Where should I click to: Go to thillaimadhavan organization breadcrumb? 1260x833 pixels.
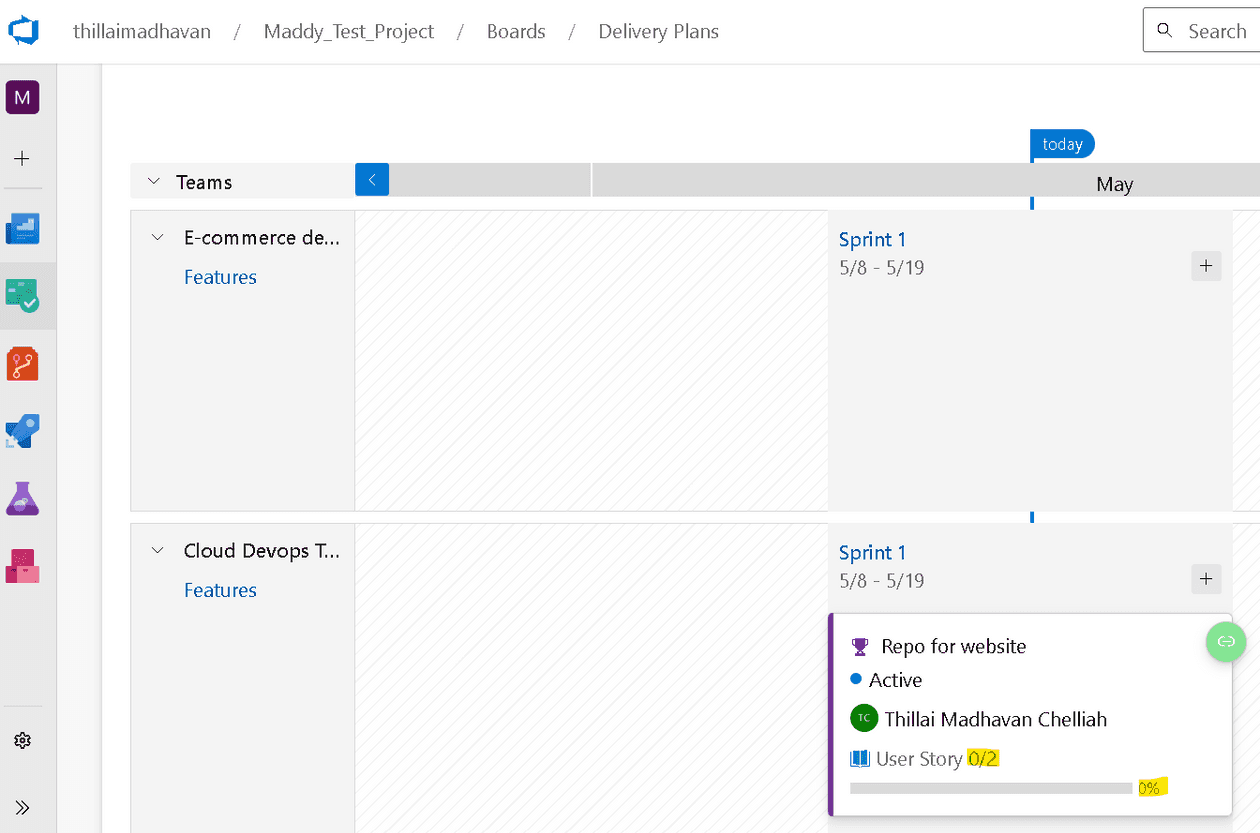142,31
